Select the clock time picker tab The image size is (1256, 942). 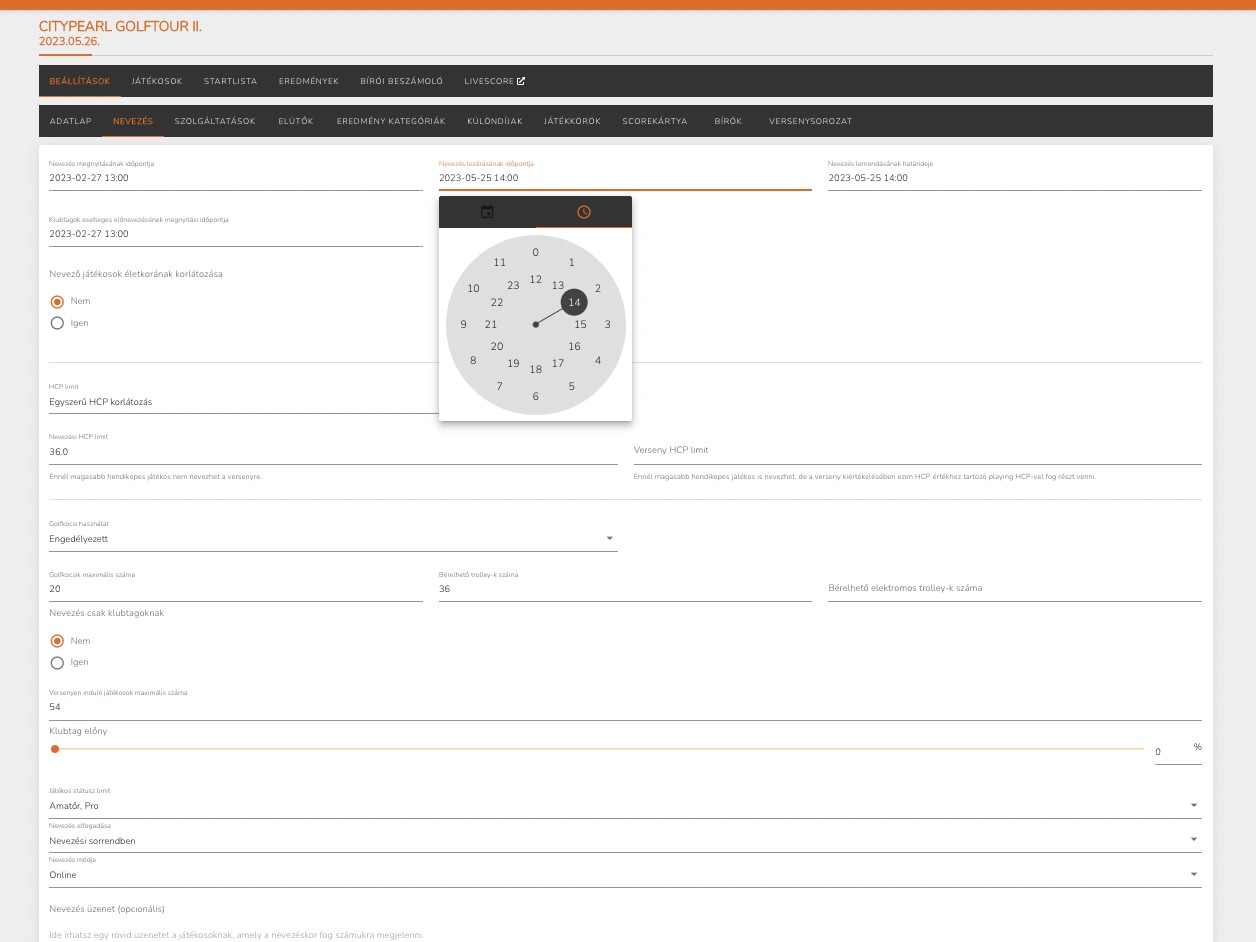point(584,212)
